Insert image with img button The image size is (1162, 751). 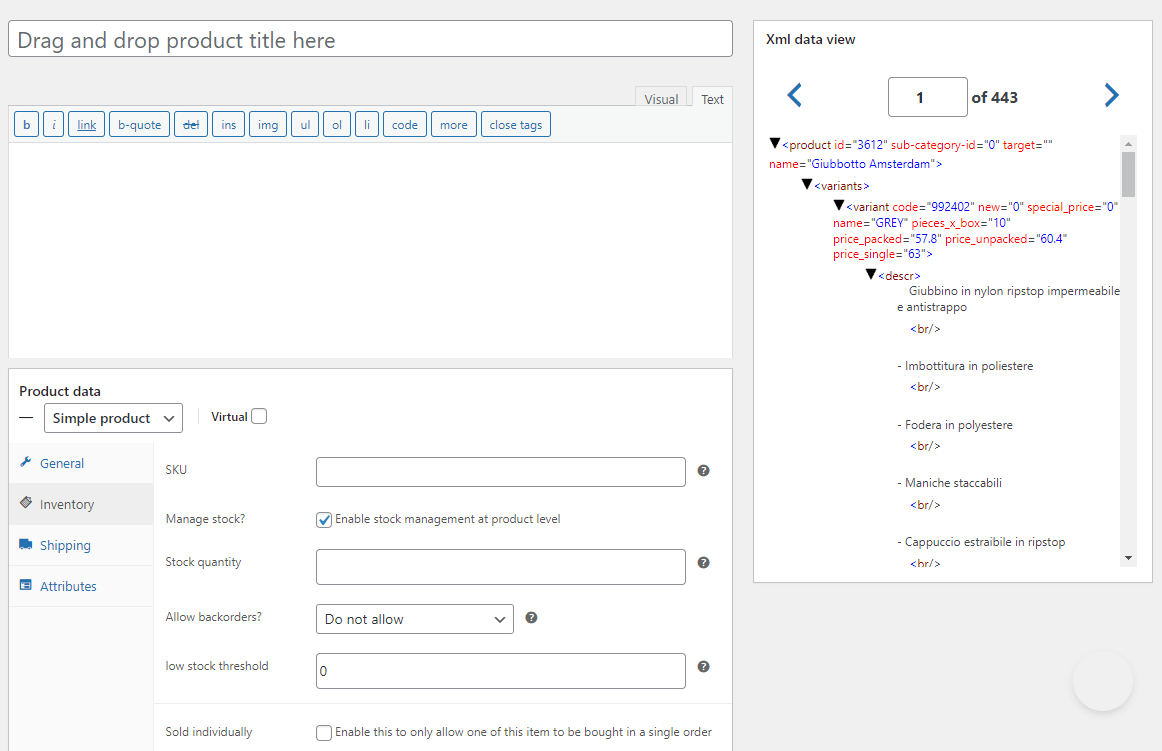click(x=268, y=125)
